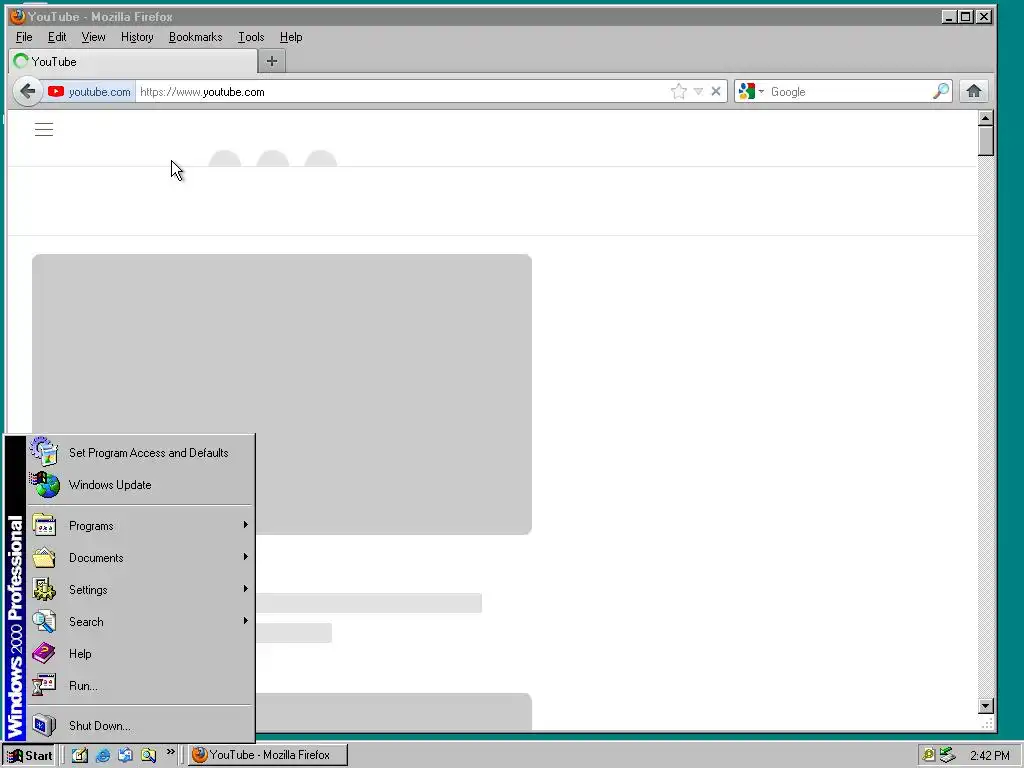This screenshot has width=1024, height=768.
Task: Open the View menu
Action: tap(93, 37)
